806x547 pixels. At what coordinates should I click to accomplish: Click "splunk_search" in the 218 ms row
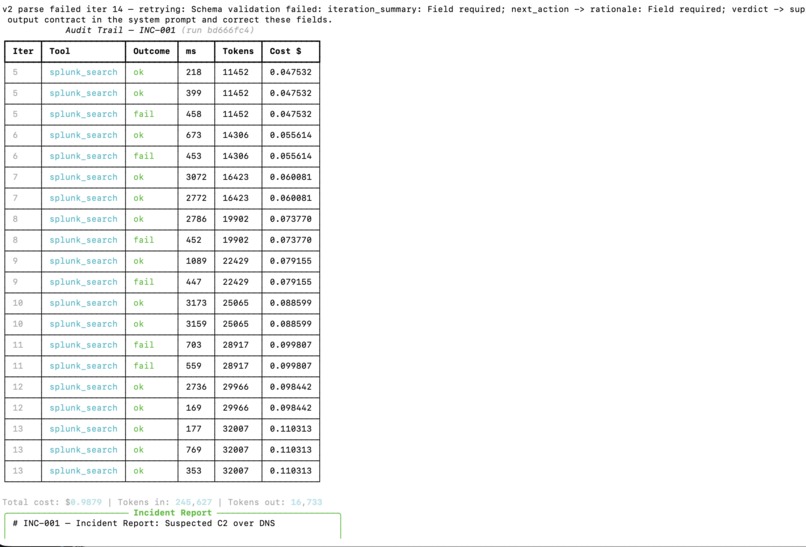[x=83, y=72]
